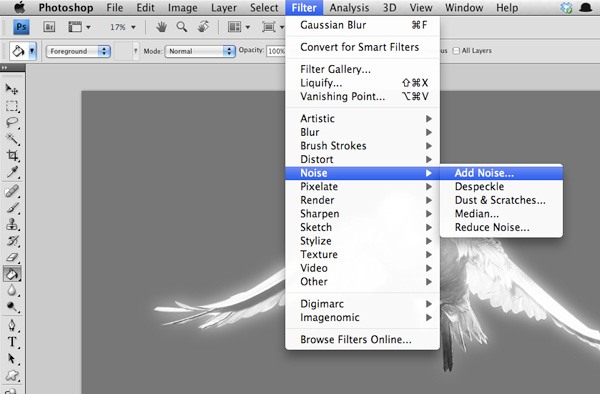Choose Convert for Smart Filters
This screenshot has height=394, width=600.
(363, 47)
